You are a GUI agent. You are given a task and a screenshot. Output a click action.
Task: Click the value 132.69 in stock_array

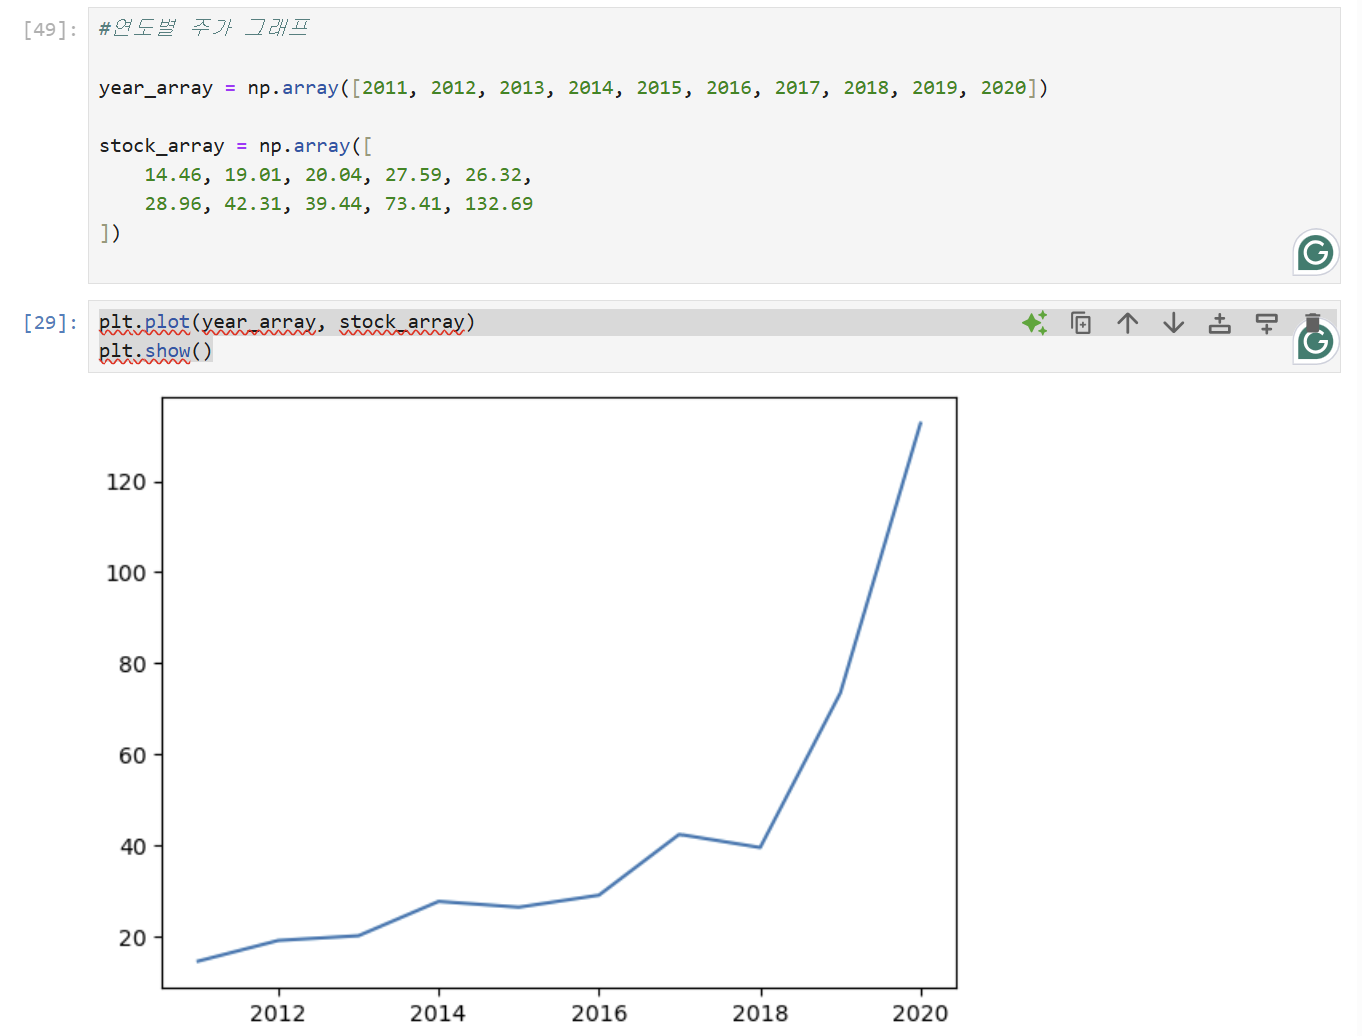pyautogui.click(x=499, y=204)
